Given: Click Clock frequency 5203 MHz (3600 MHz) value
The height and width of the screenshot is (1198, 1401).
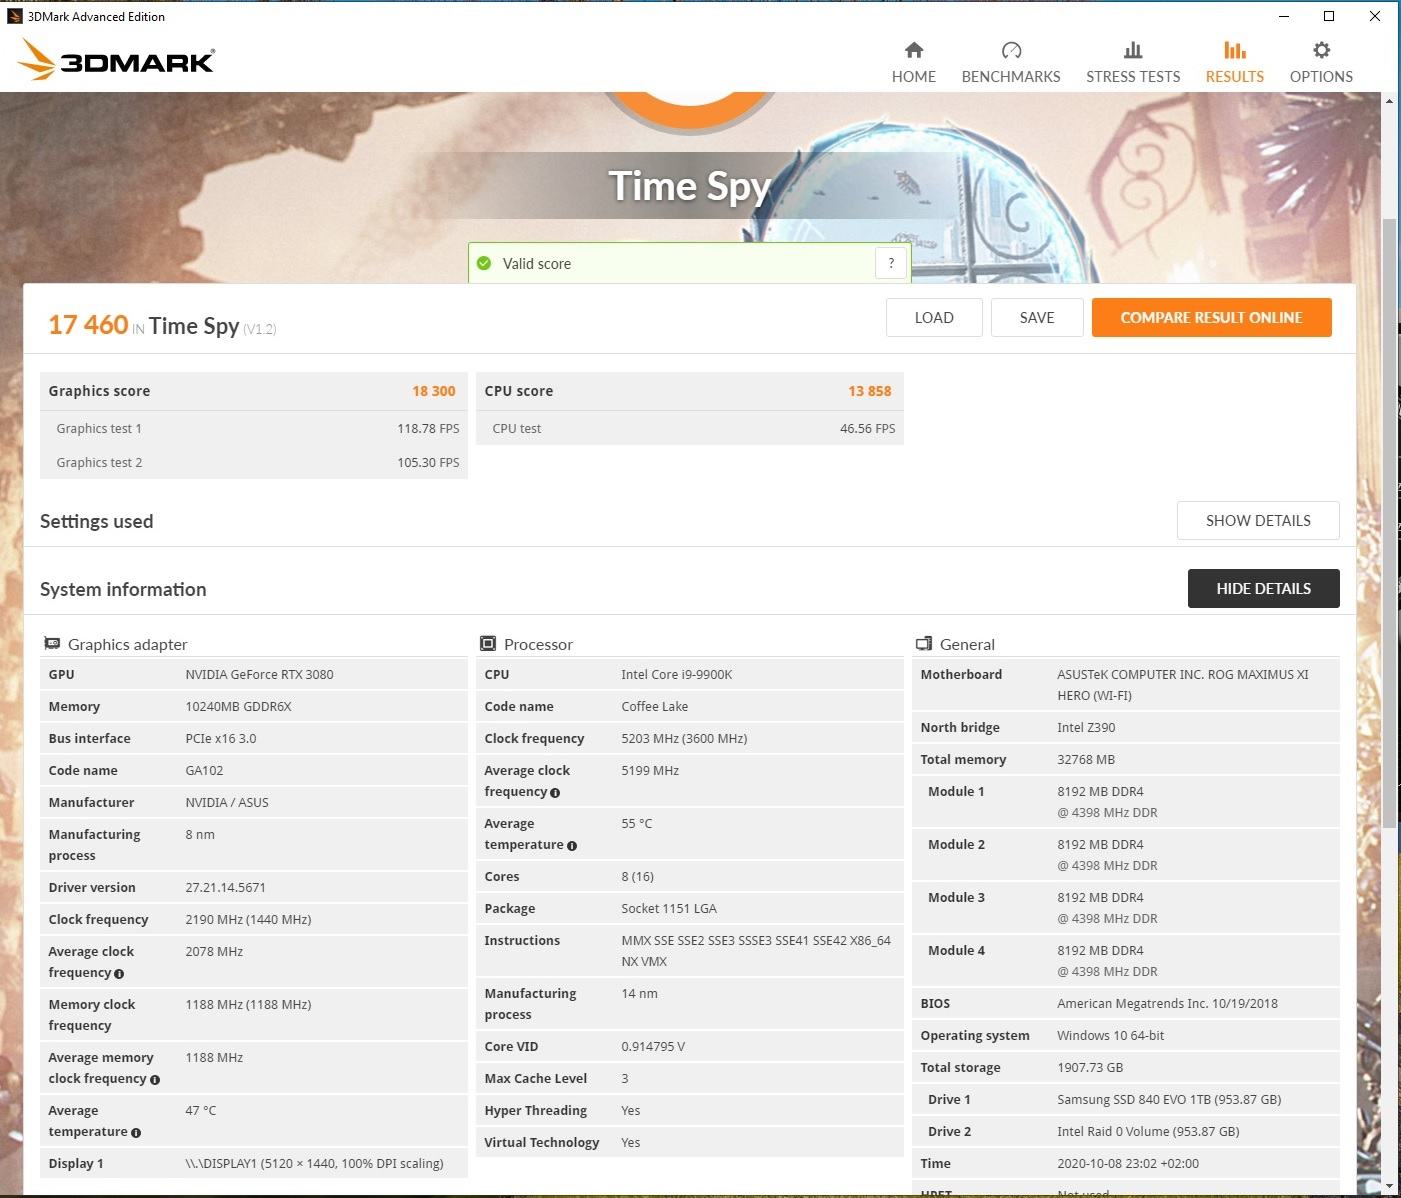Looking at the screenshot, I should (x=684, y=738).
